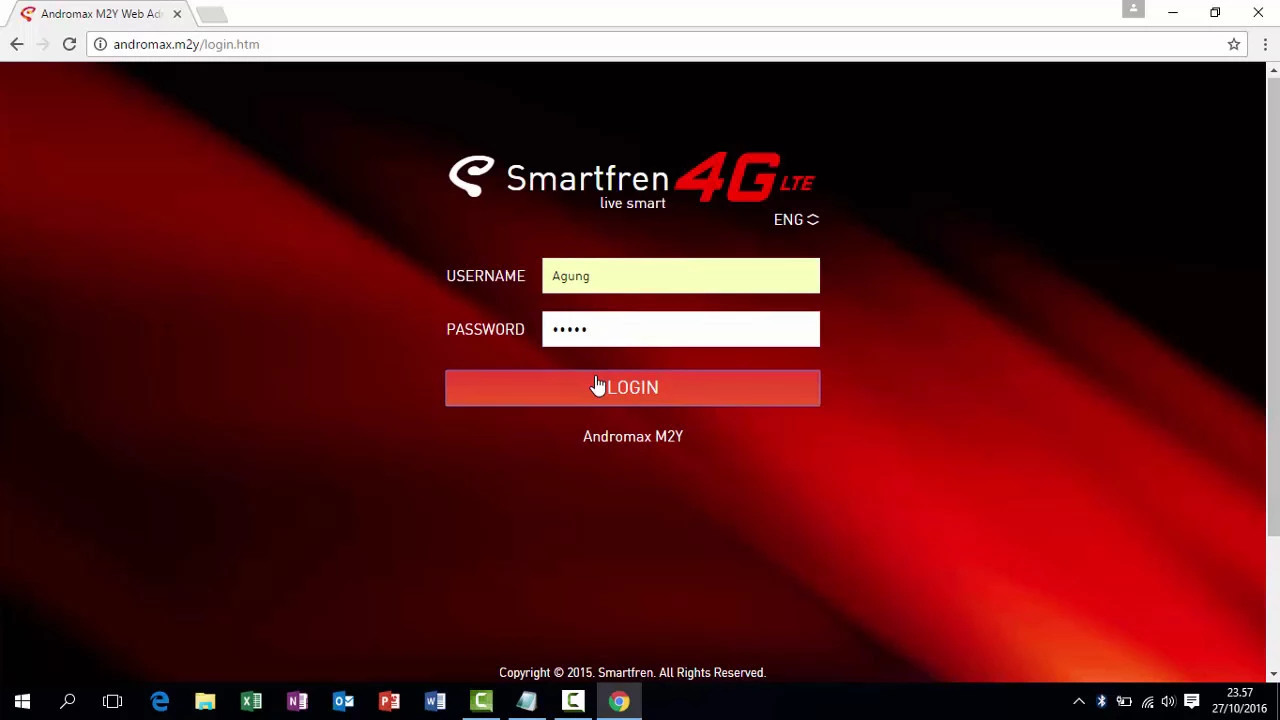
Task: Open a new browser tab
Action: (211, 14)
